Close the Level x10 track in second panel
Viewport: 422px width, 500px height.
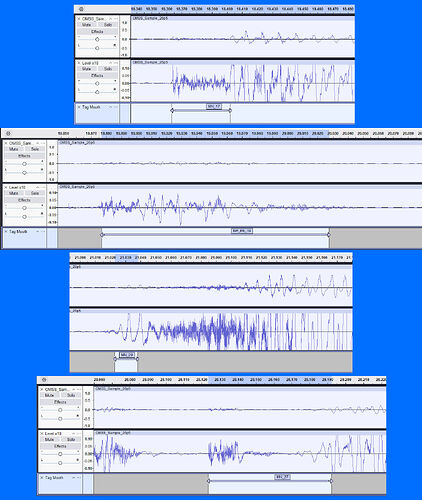point(6,187)
